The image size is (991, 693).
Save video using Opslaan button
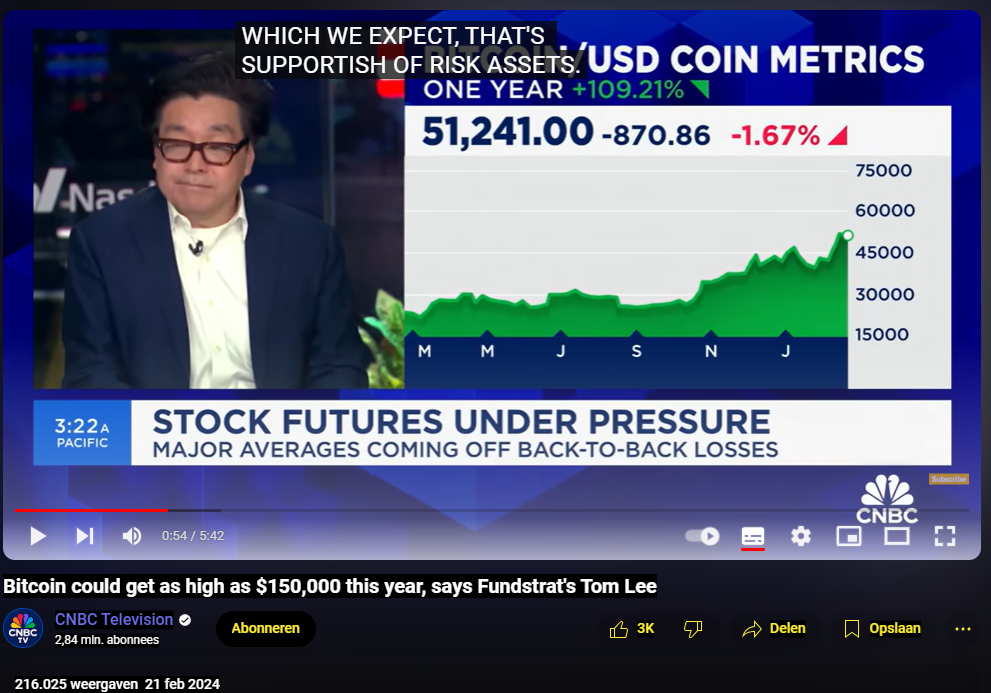tap(882, 629)
